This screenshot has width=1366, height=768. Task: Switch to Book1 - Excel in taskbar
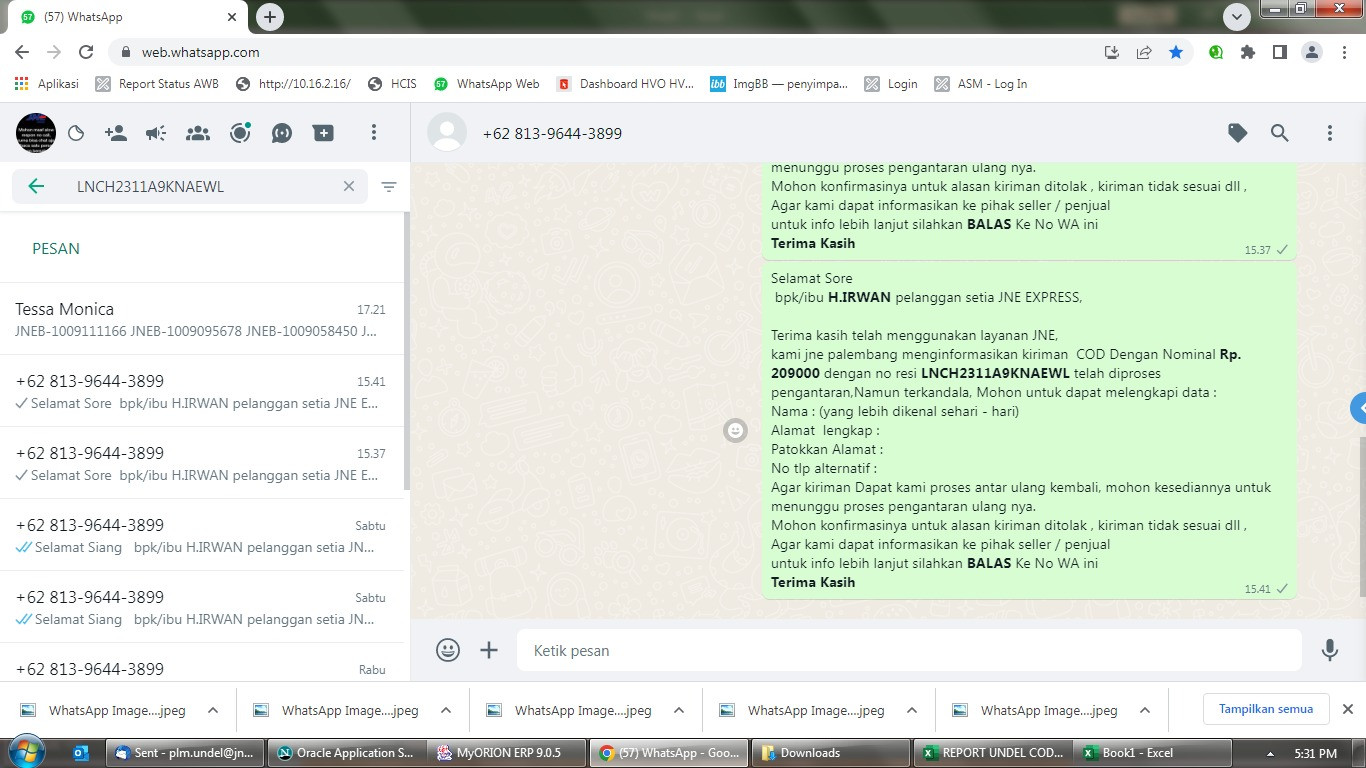(1152, 753)
